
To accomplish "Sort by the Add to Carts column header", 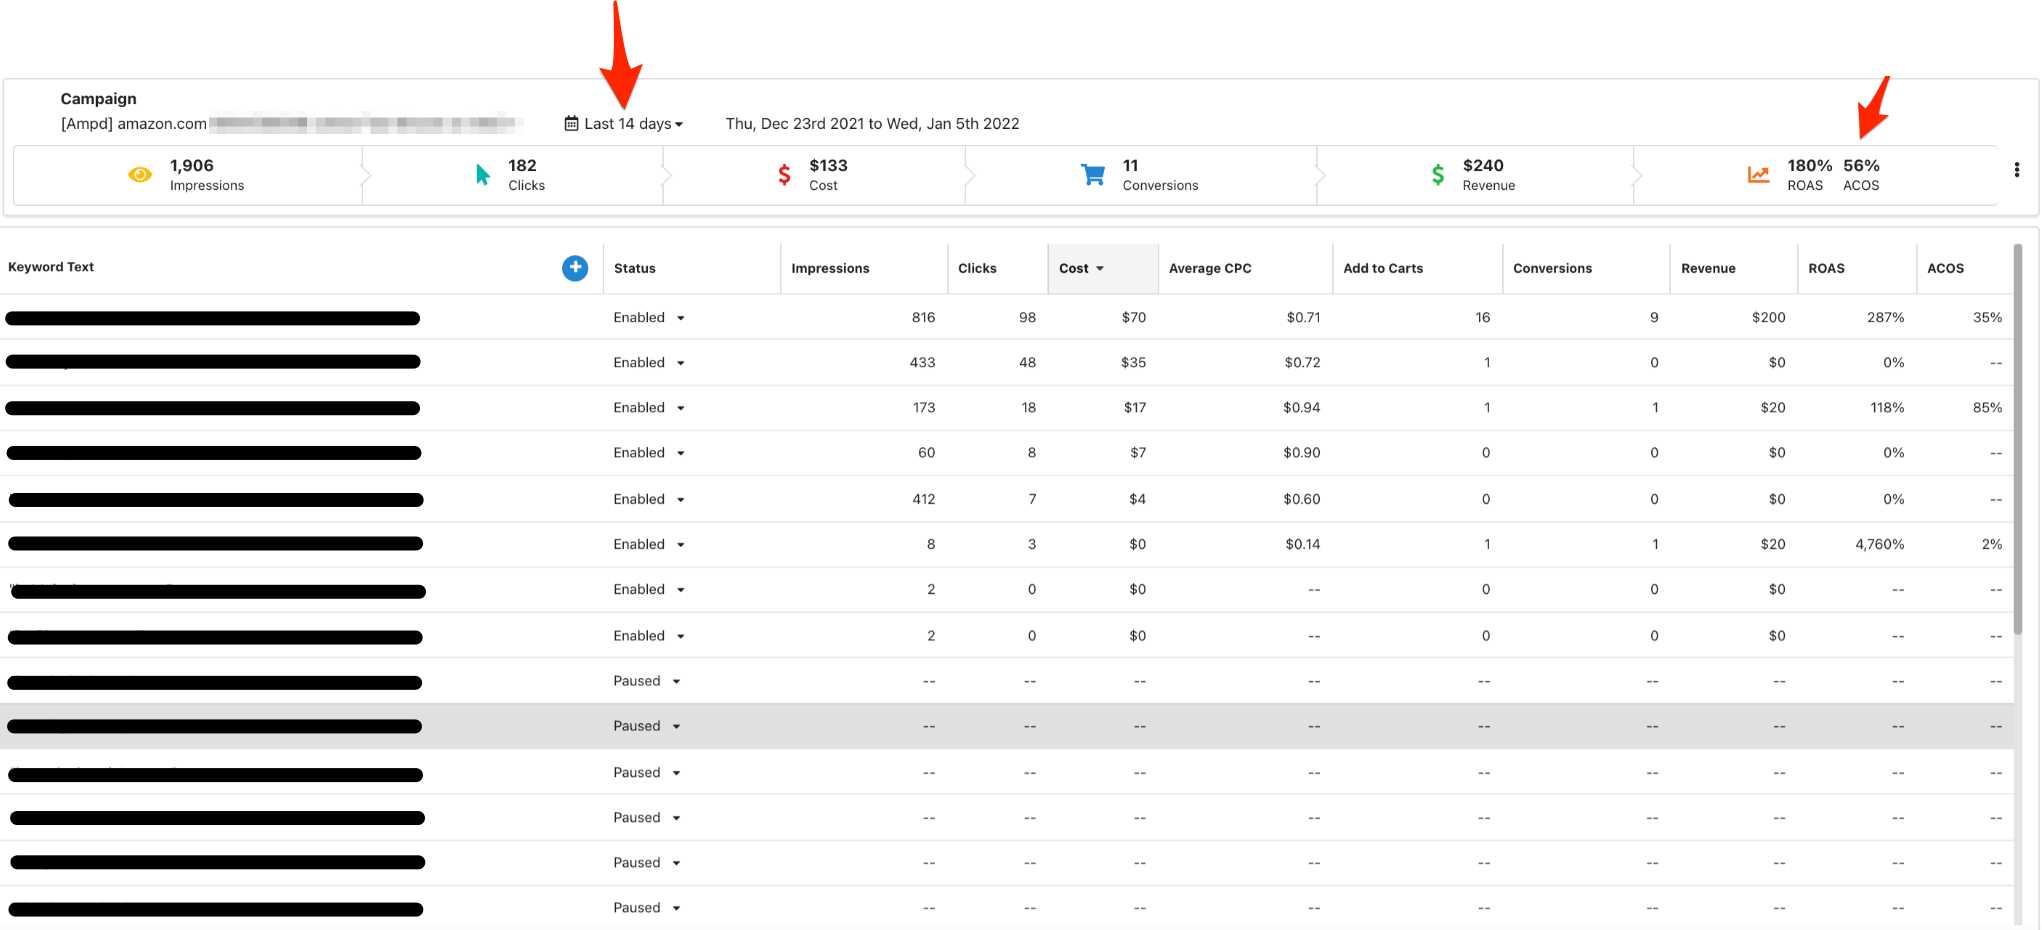I will point(1383,268).
